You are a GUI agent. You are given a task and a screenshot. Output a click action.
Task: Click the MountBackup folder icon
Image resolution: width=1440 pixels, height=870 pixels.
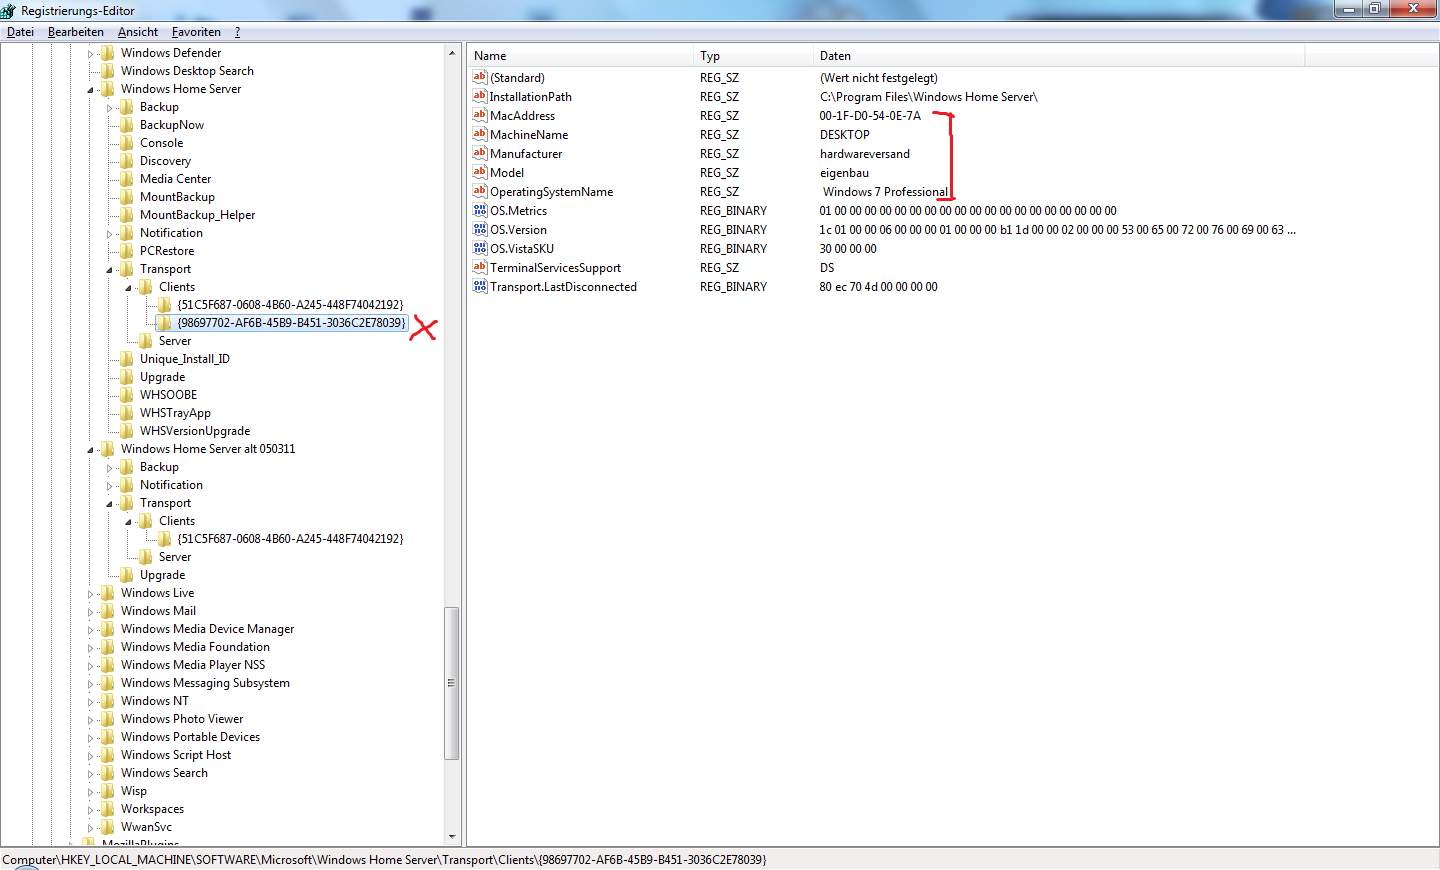[x=127, y=197]
